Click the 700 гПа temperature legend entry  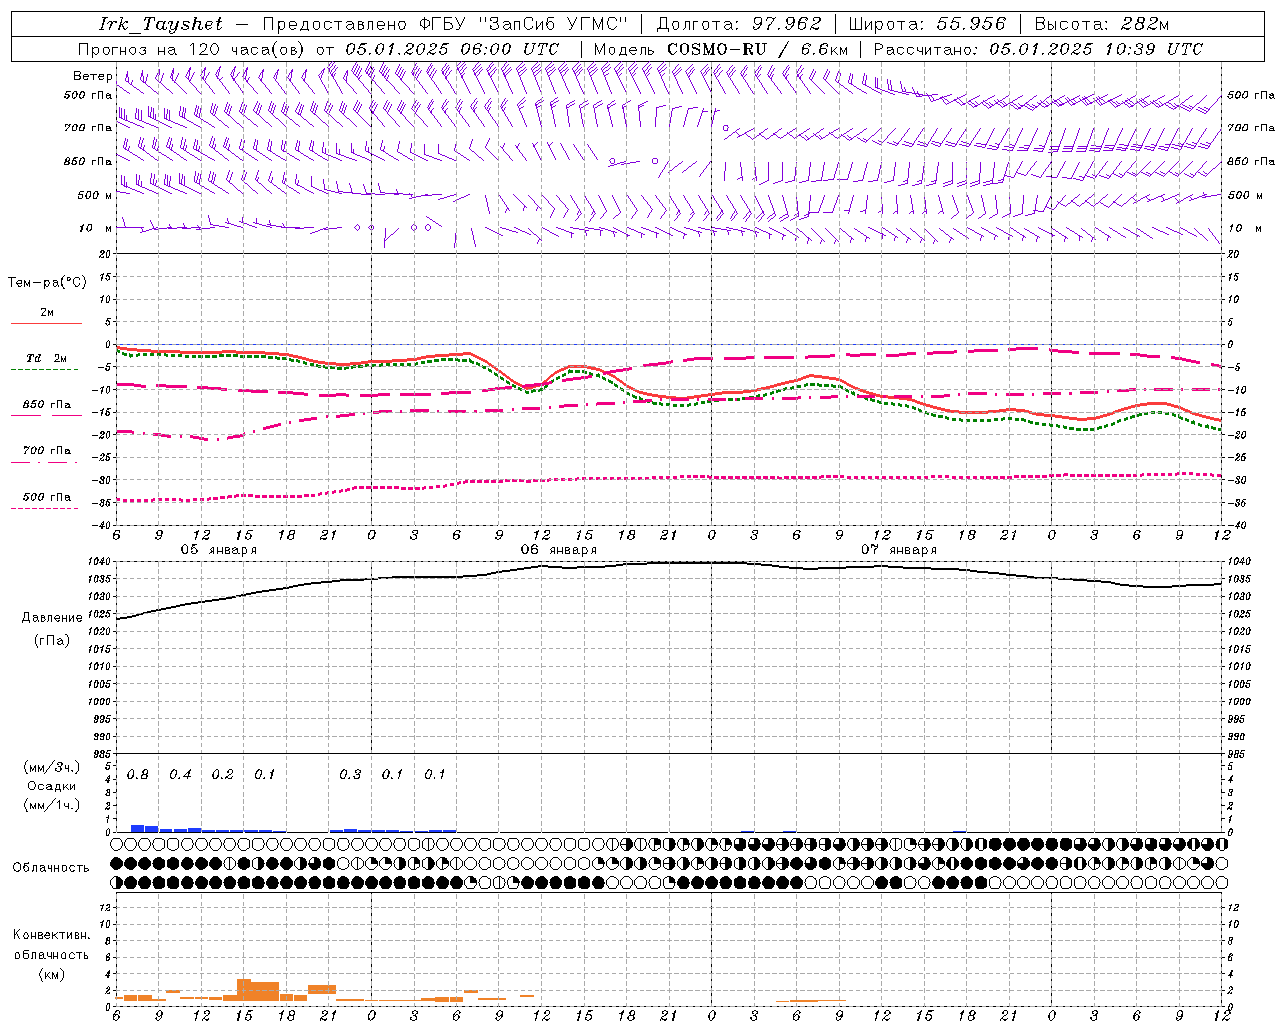point(47,451)
